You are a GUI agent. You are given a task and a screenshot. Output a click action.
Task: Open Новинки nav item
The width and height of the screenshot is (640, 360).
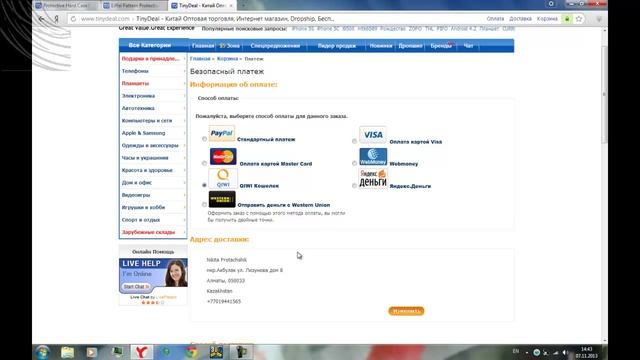[x=381, y=46]
